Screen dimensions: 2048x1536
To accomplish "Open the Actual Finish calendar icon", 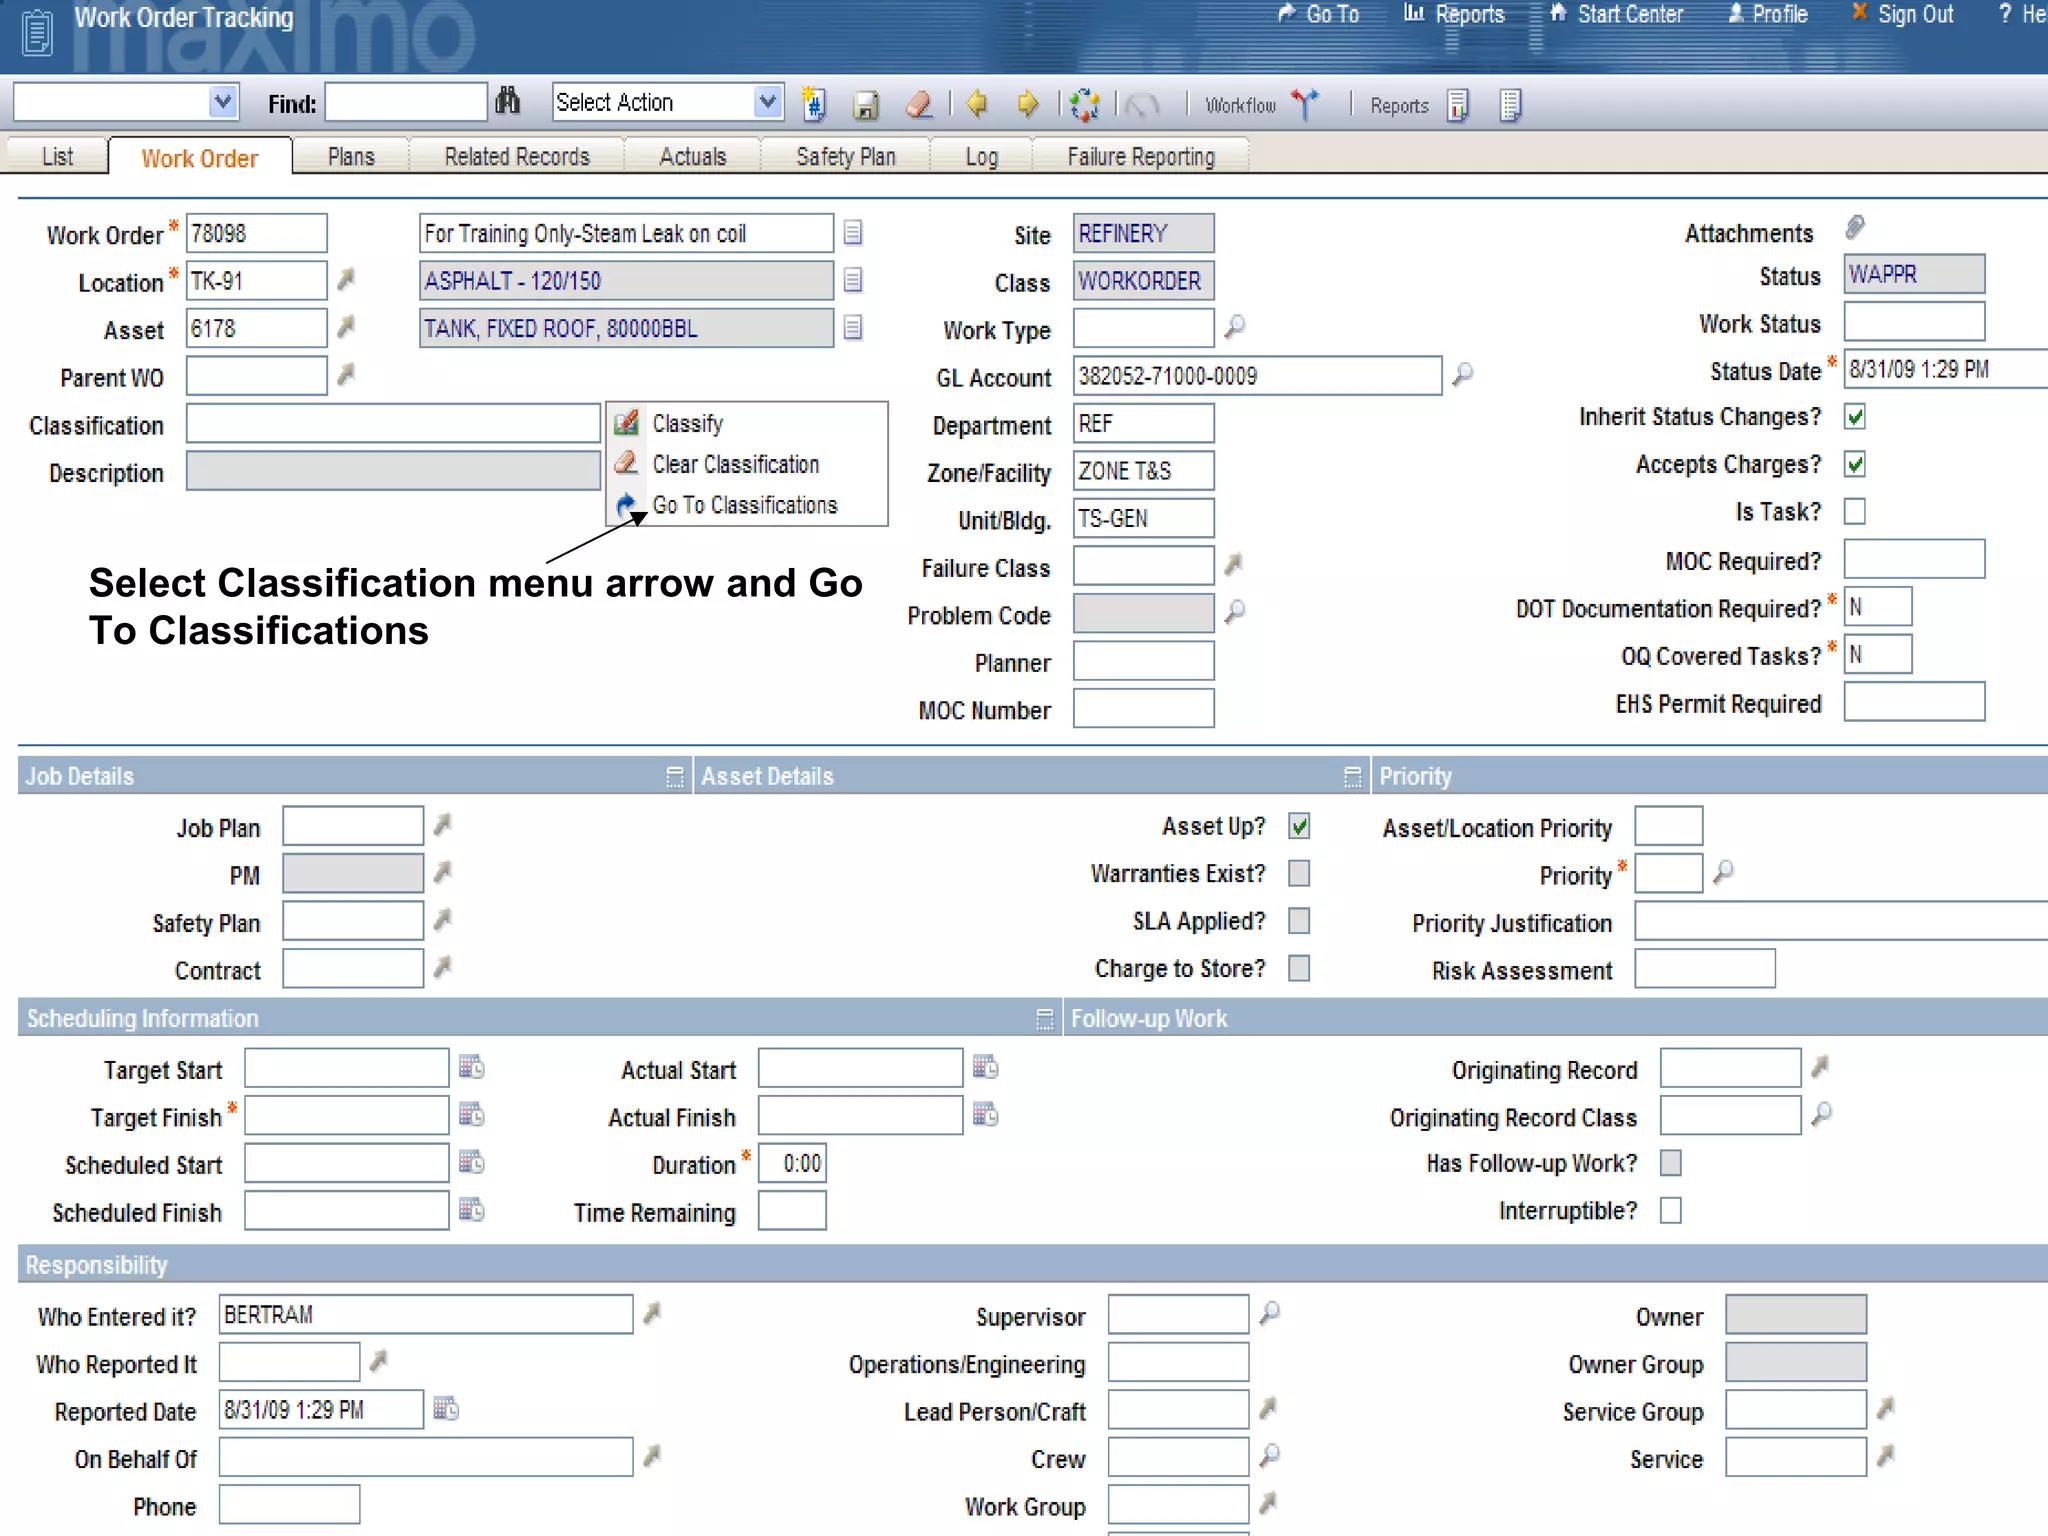I will (x=986, y=1114).
